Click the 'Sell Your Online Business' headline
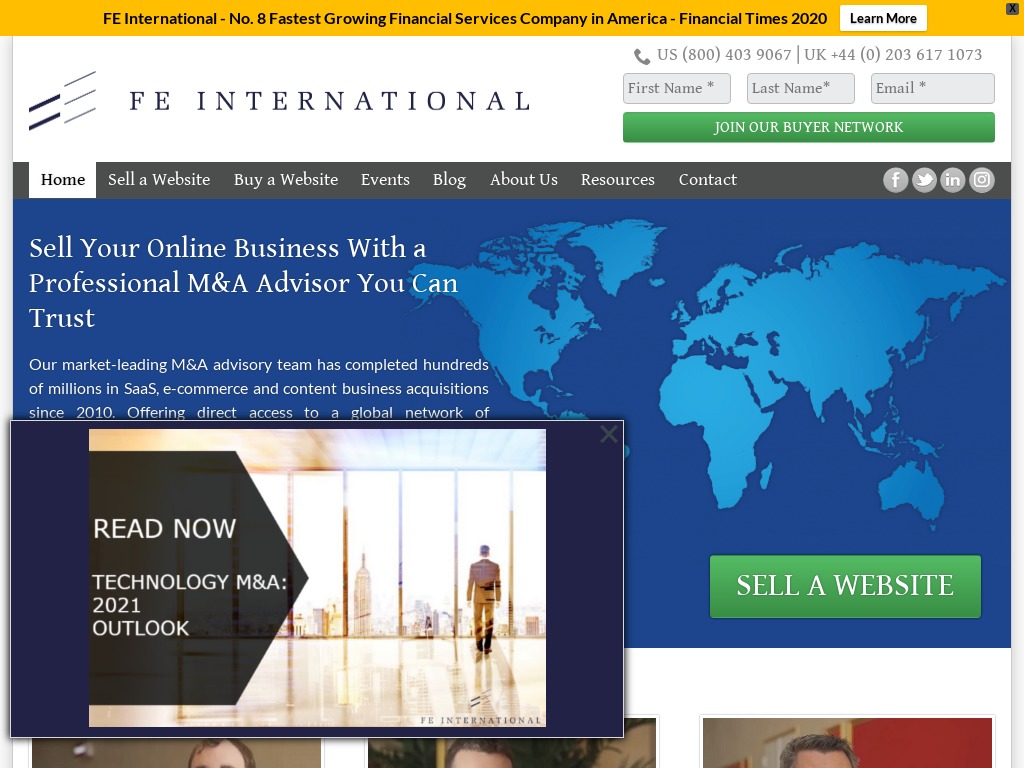This screenshot has height=768, width=1024. point(244,283)
